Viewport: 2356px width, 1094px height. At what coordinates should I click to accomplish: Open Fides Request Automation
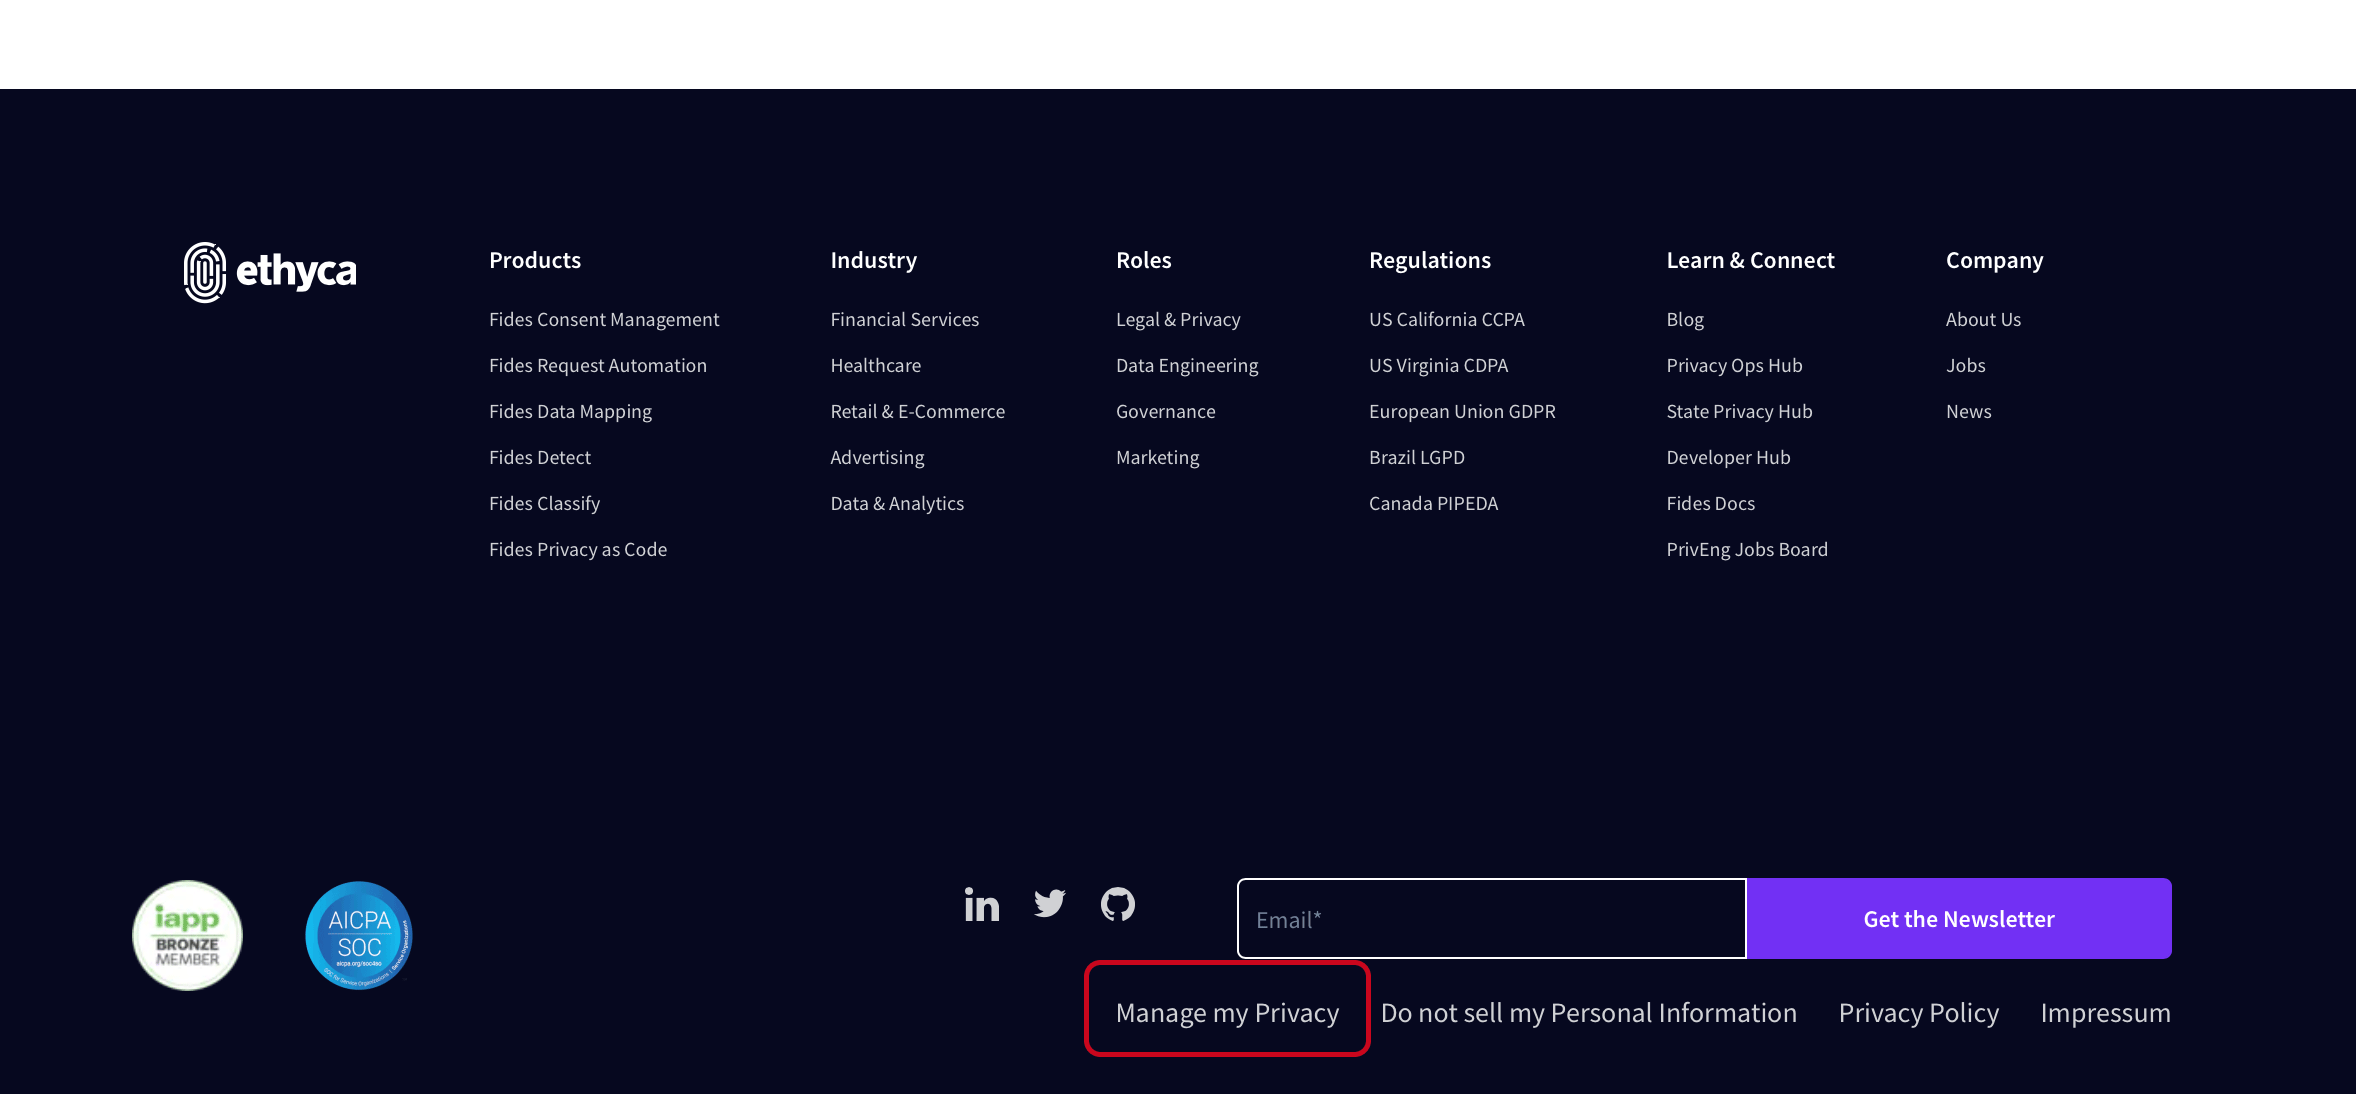pyautogui.click(x=598, y=365)
